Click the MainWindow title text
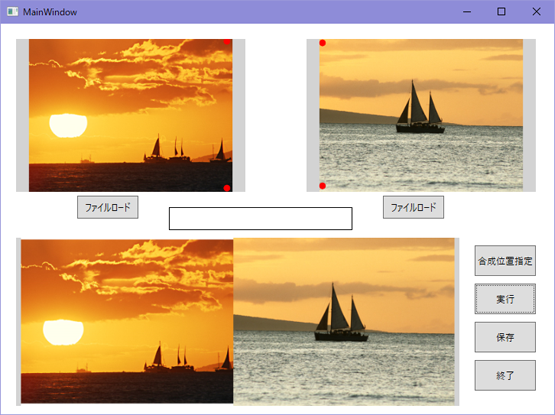Image resolution: width=555 pixels, height=415 pixels. point(50,12)
